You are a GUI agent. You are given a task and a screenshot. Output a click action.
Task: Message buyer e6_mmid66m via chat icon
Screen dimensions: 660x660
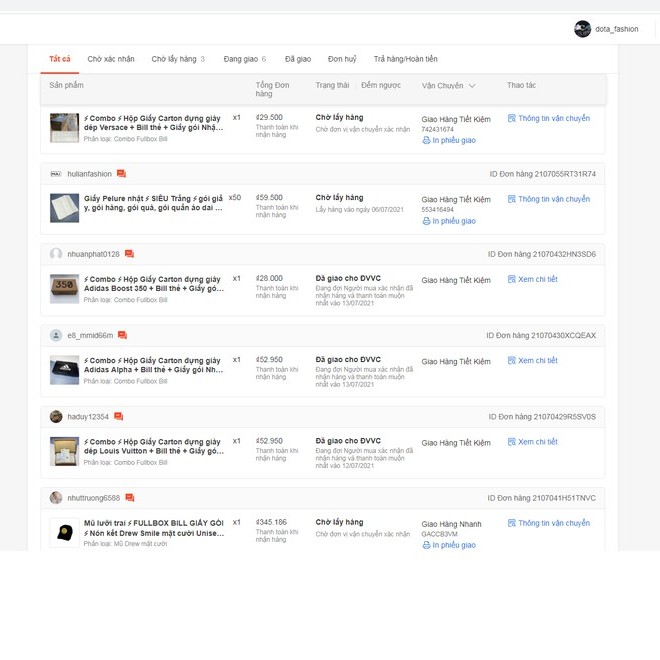point(122,335)
